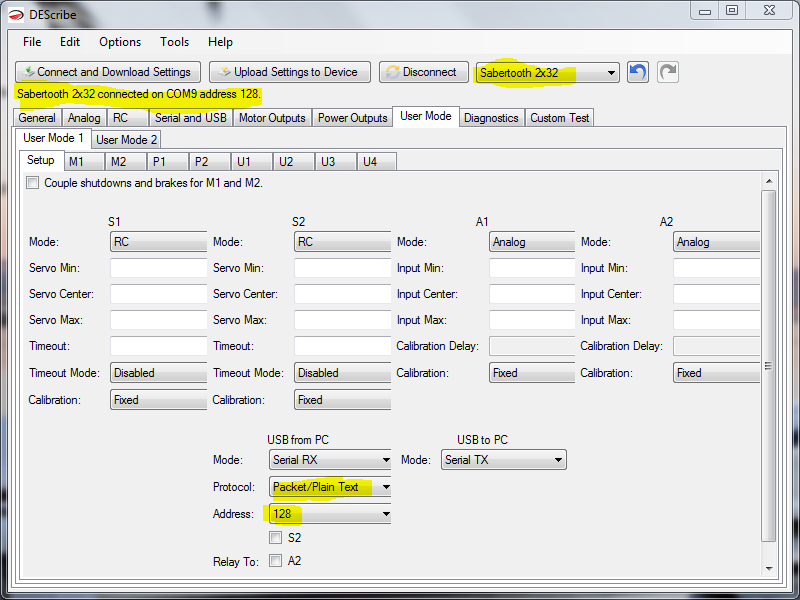
Task: Toggle Couple shutdowns and brakes checkbox
Action: tap(33, 183)
